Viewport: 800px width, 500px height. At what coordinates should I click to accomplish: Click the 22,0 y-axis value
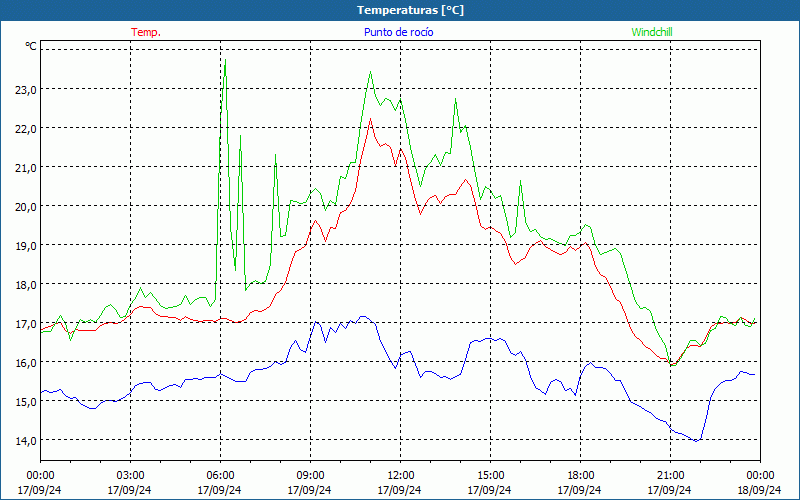point(26,129)
